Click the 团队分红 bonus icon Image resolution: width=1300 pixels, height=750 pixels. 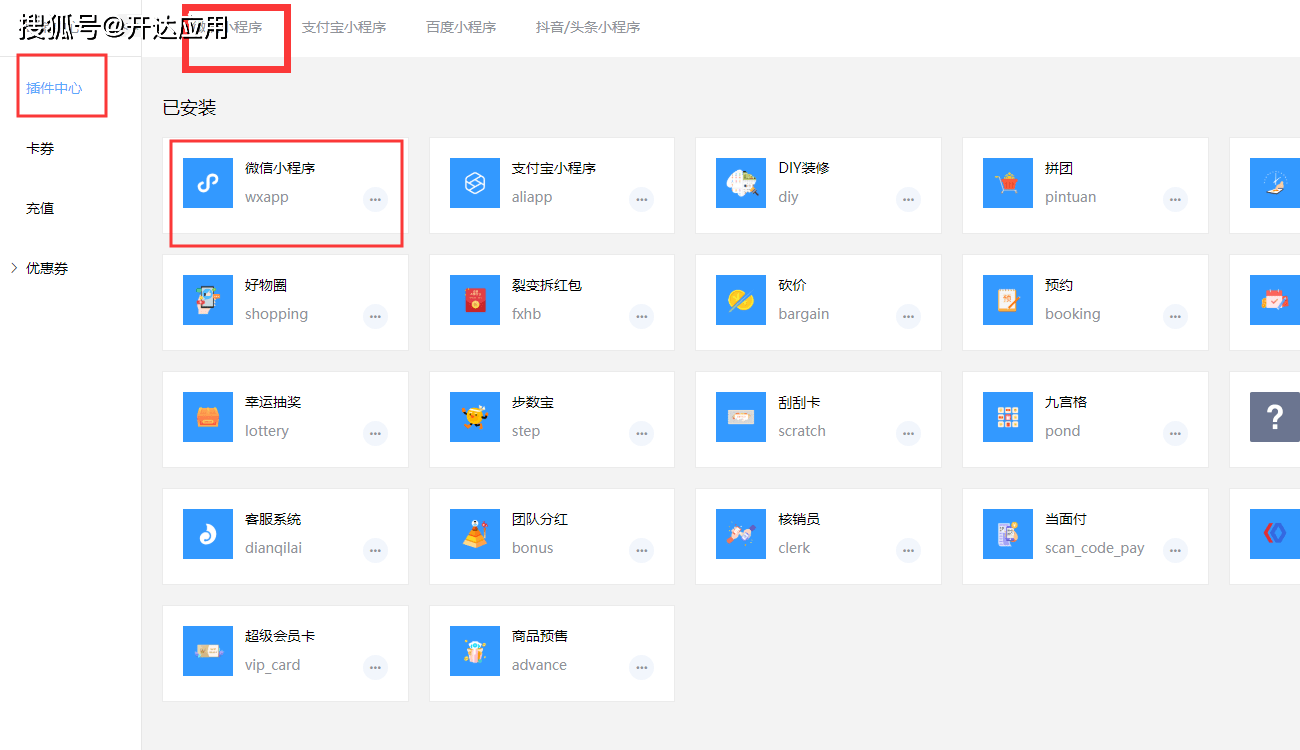tap(475, 534)
